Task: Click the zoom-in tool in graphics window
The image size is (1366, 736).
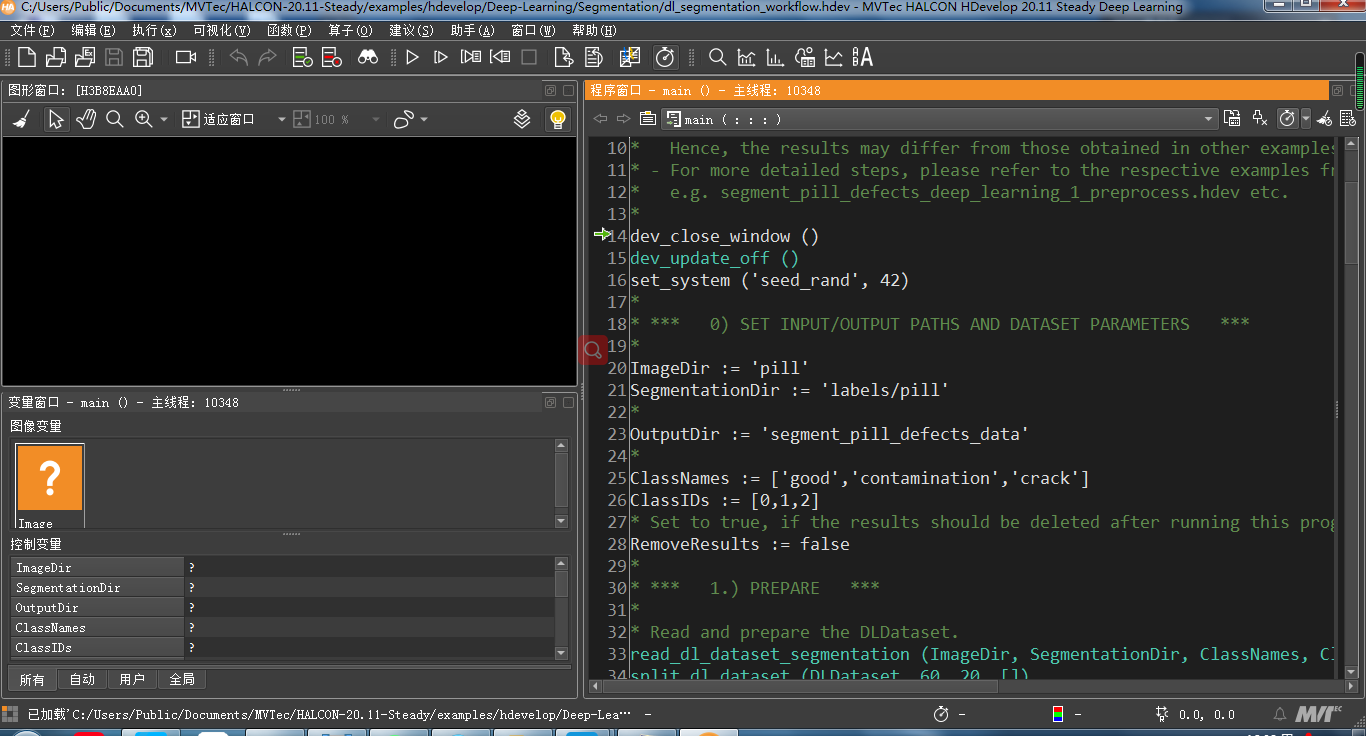Action: point(144,119)
